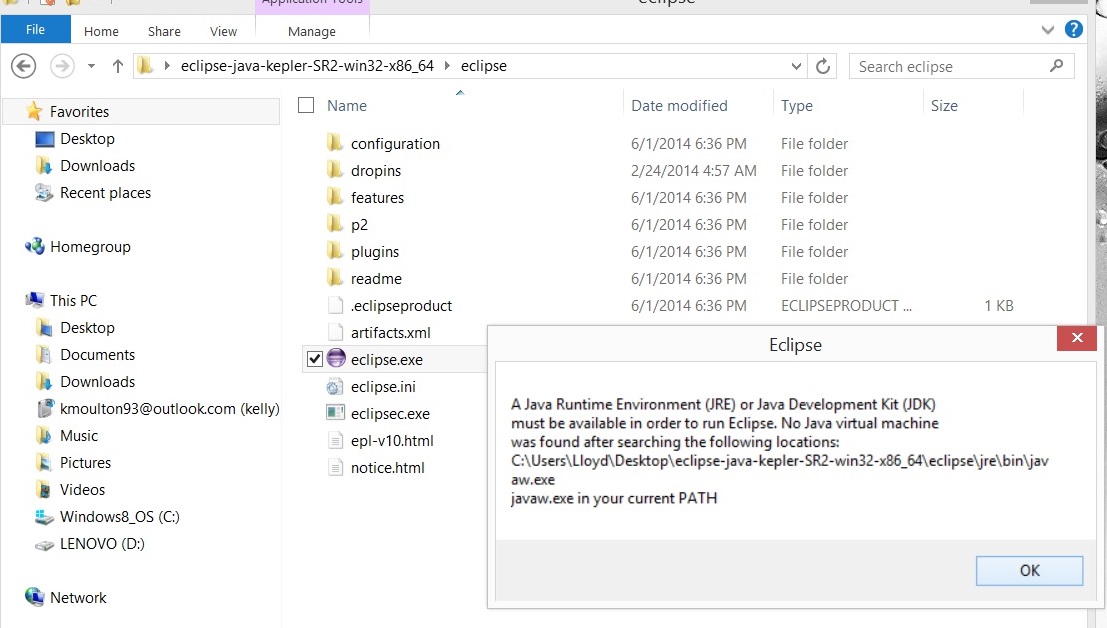This screenshot has width=1107, height=628.
Task: Click the eclipse breadcrumb in address bar
Action: click(x=484, y=66)
